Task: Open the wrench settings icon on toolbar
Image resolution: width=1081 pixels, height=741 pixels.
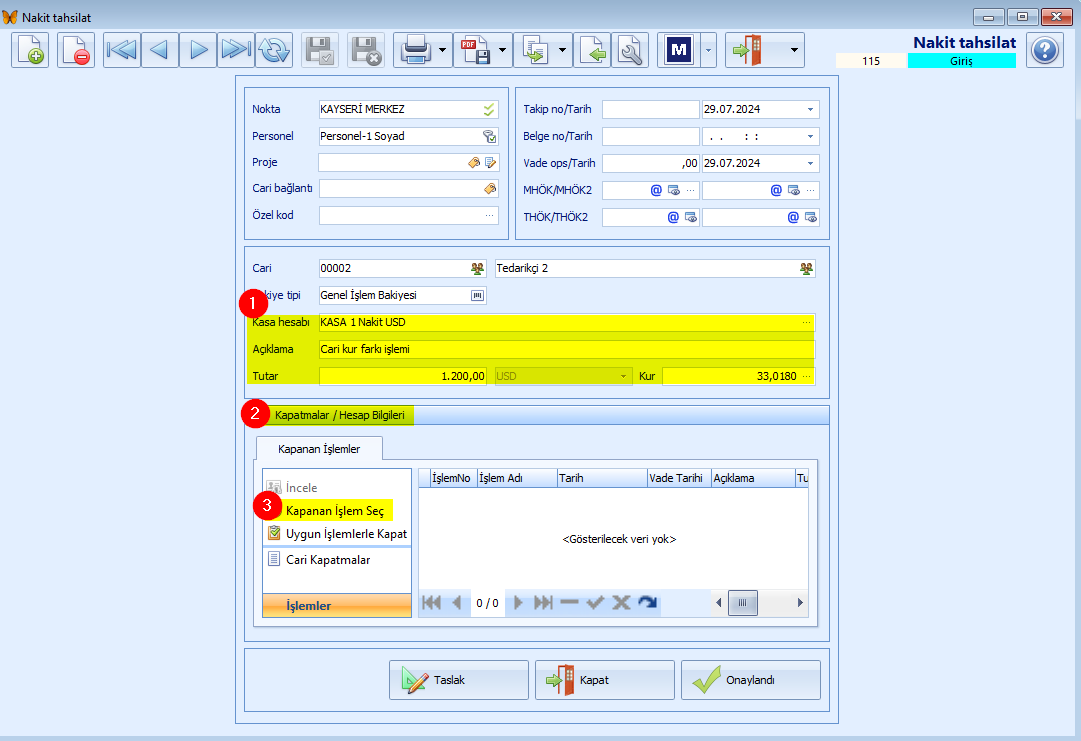Action: 630,50
